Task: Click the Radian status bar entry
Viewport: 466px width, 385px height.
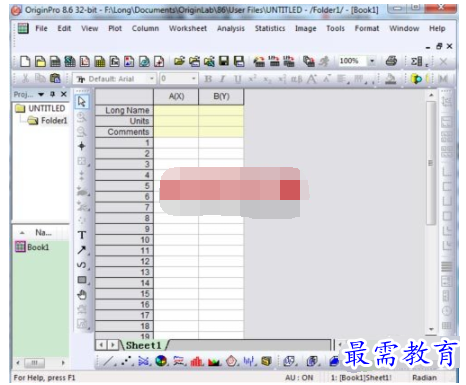Action: tap(424, 378)
